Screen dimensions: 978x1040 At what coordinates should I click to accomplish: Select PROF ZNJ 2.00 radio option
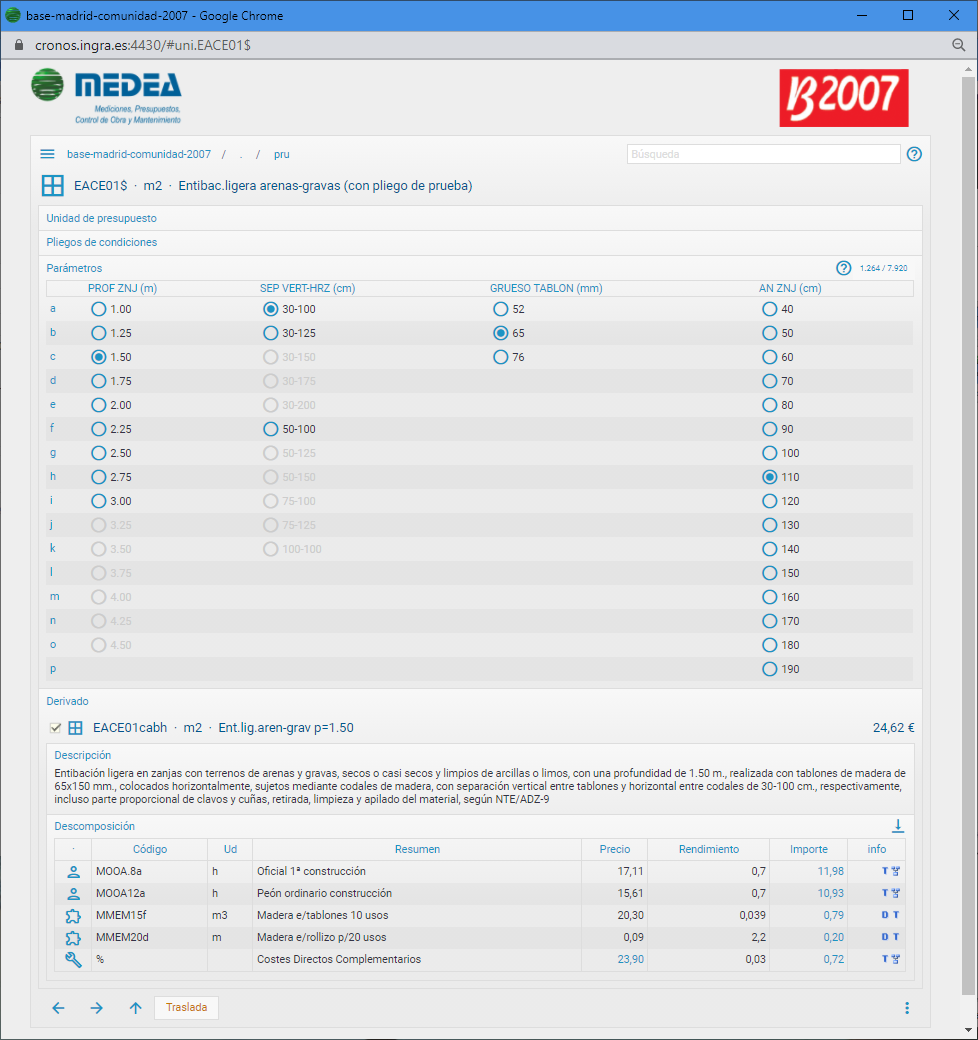click(x=99, y=405)
